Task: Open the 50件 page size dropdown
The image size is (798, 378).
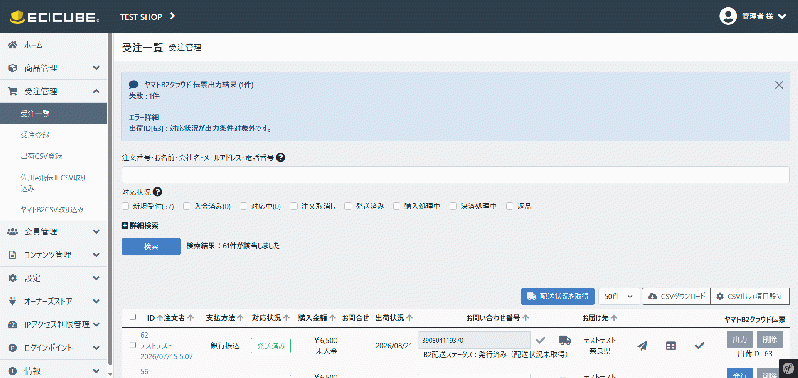Action: [619, 297]
